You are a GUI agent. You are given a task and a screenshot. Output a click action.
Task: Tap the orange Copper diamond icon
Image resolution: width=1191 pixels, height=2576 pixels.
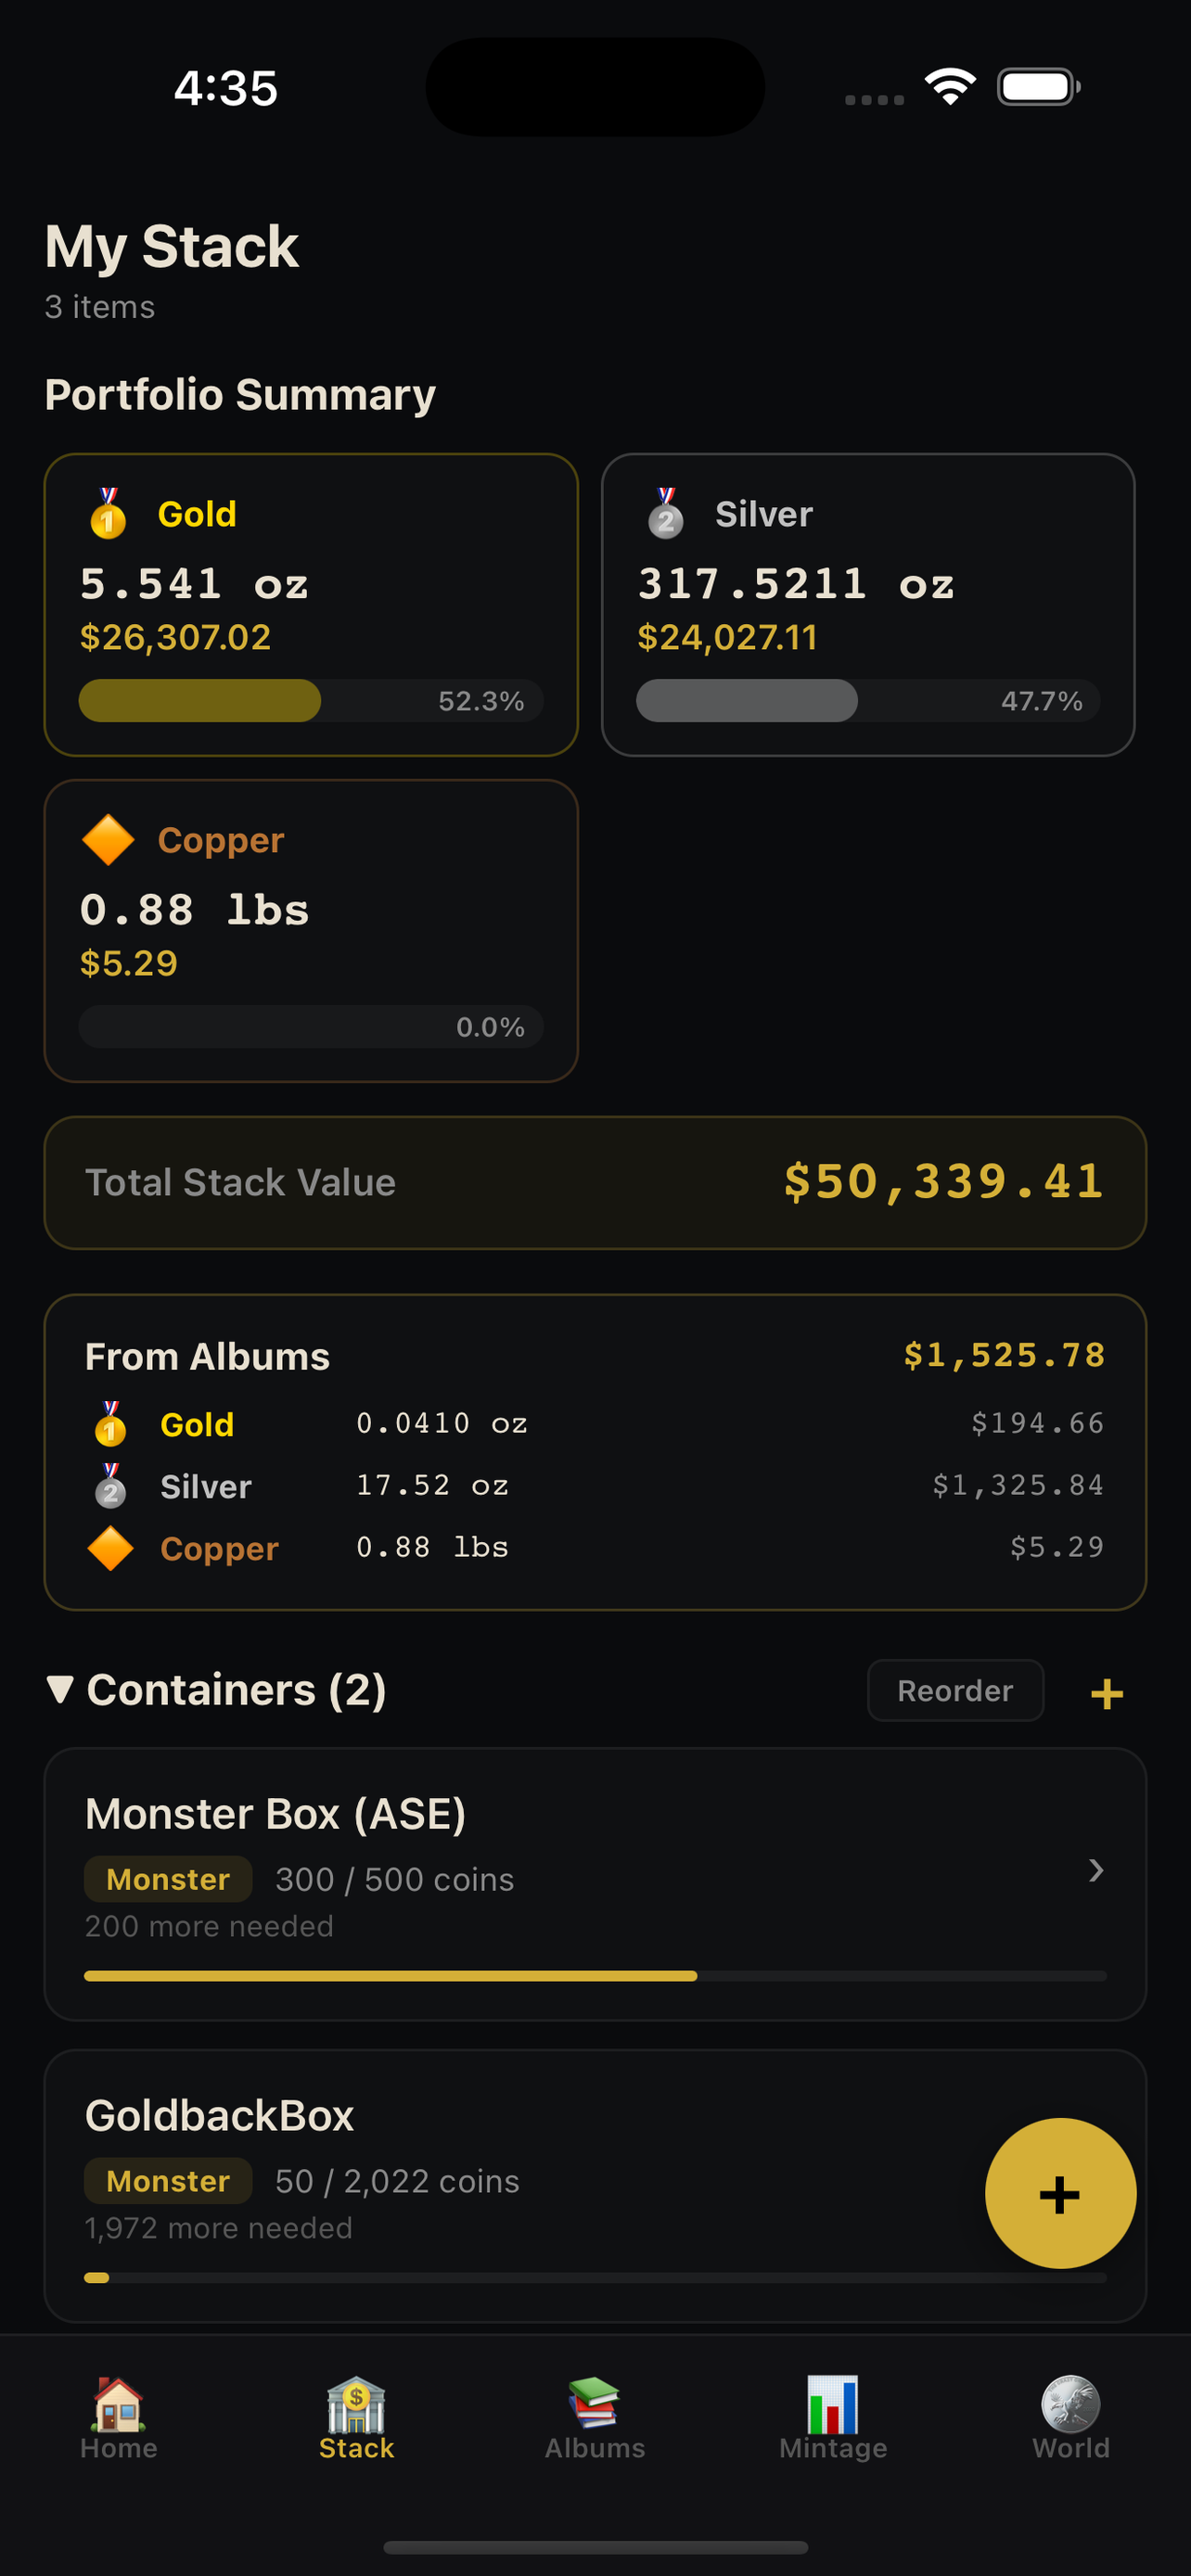(109, 840)
